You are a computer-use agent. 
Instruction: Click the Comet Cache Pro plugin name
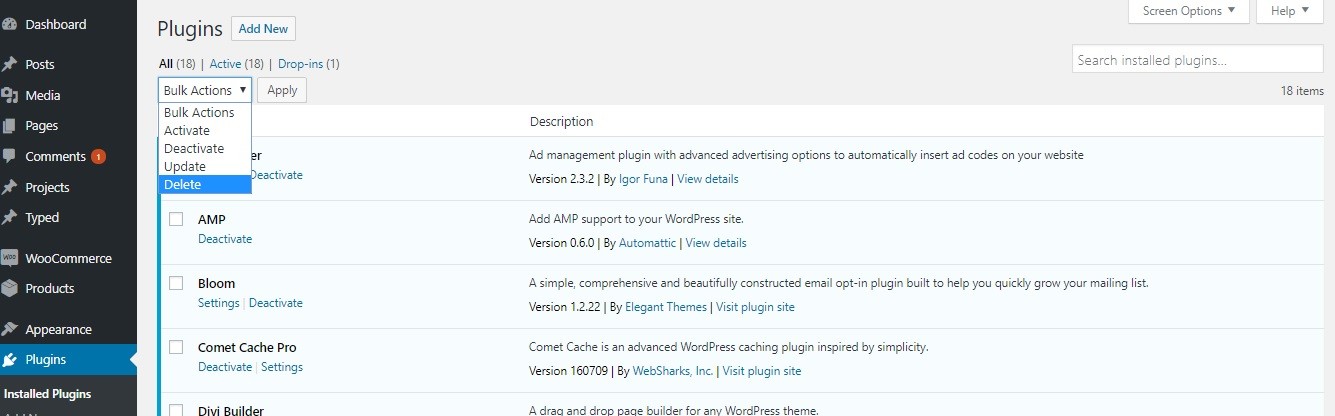(x=247, y=347)
